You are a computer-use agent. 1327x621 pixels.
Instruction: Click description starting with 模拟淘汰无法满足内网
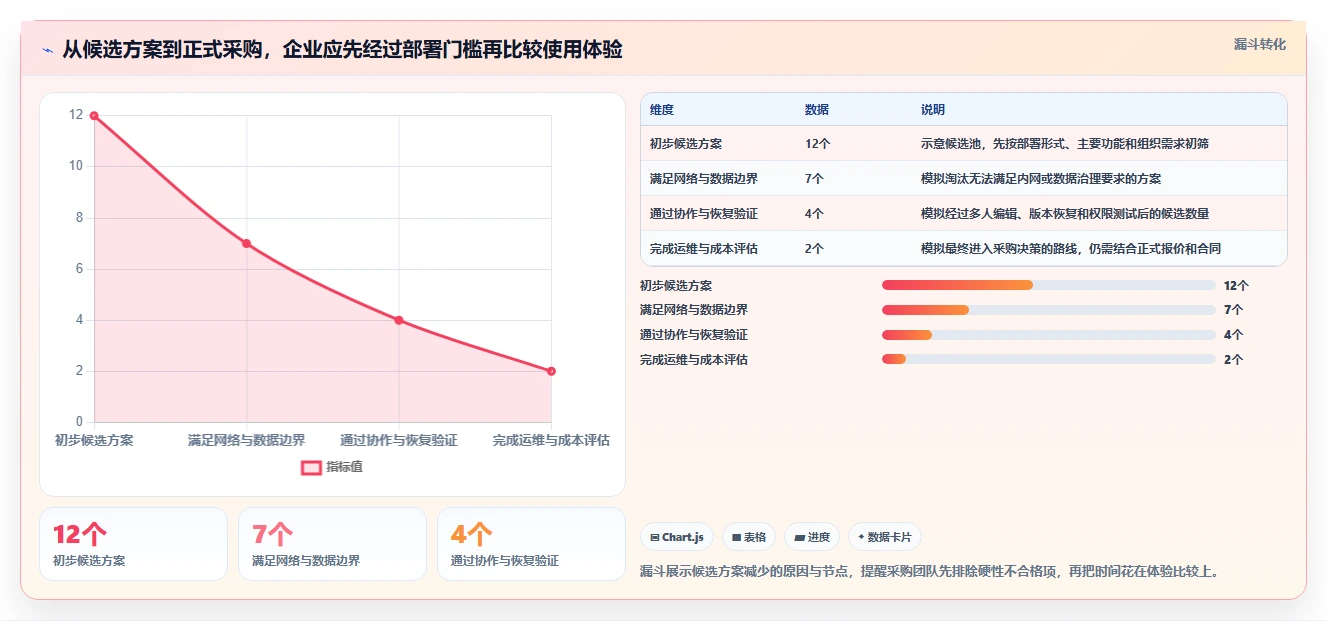click(1041, 179)
